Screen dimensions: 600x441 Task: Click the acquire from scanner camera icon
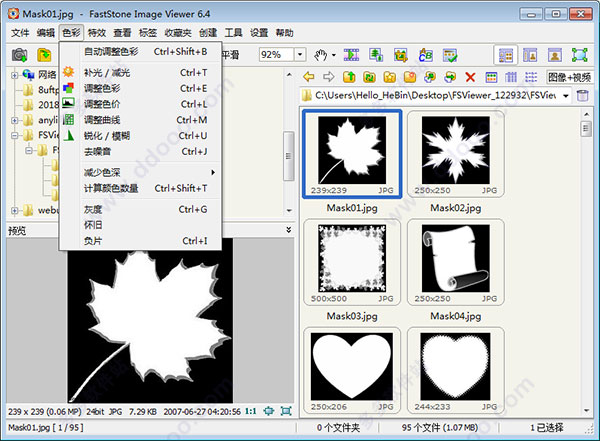pos(19,55)
